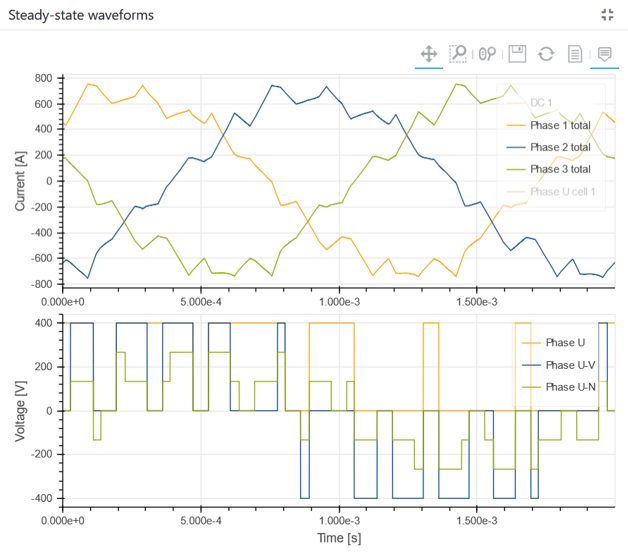Toggle Phase 2 total legend label
628x556 pixels.
click(x=559, y=147)
